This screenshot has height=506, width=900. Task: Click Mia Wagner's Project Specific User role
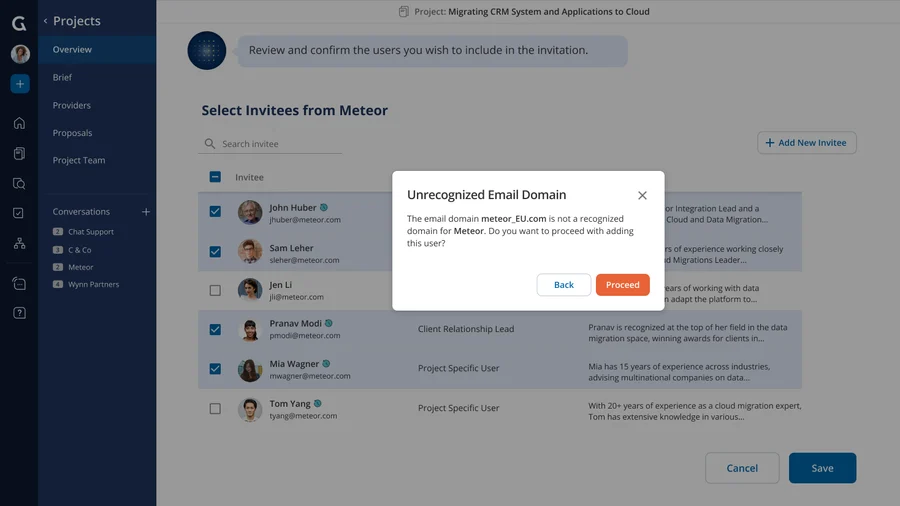(459, 368)
